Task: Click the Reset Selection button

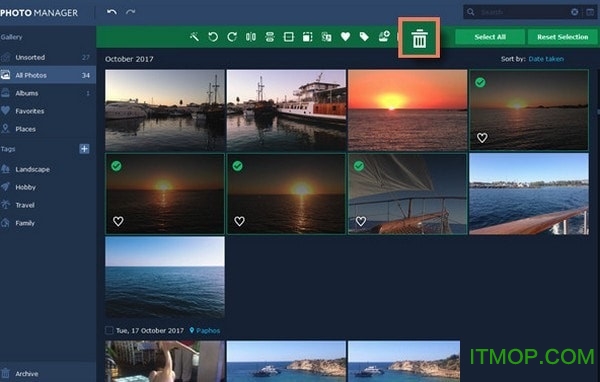Action: click(x=562, y=37)
